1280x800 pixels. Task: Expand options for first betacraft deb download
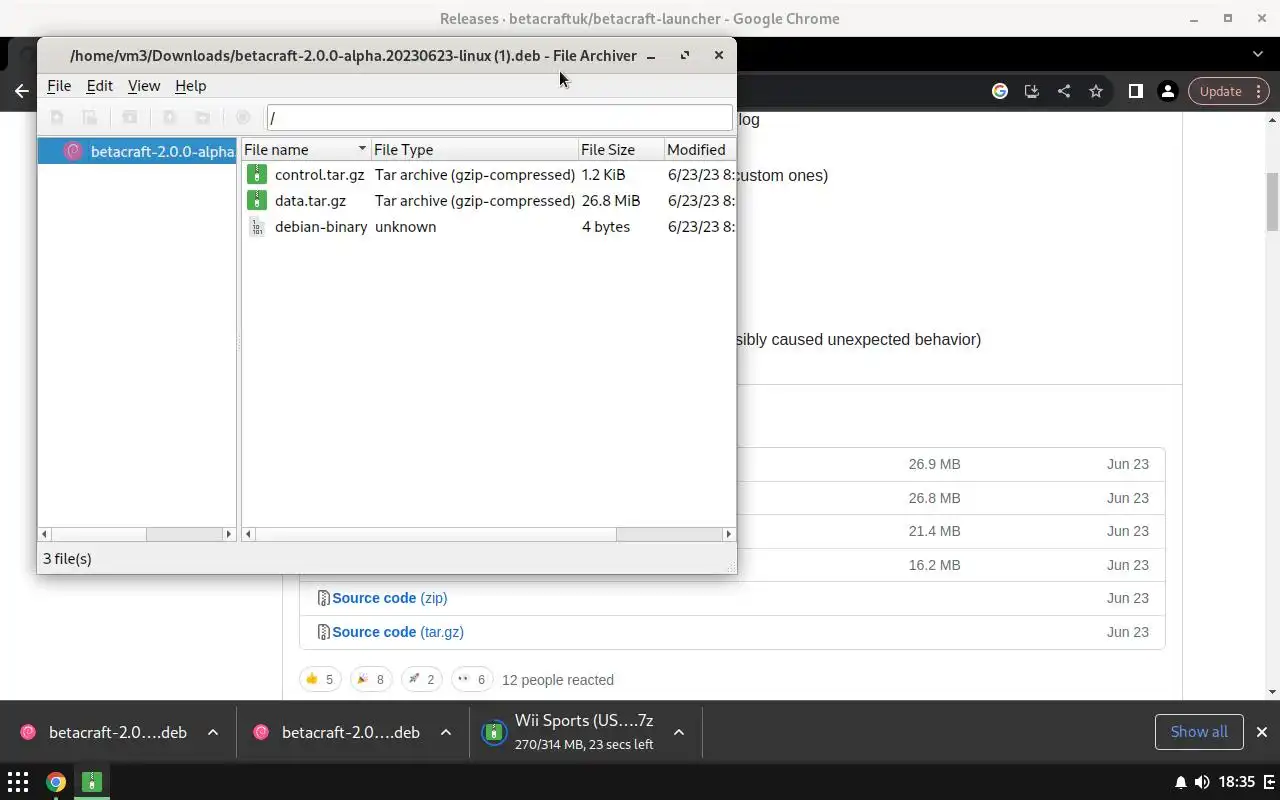pyautogui.click(x=213, y=732)
